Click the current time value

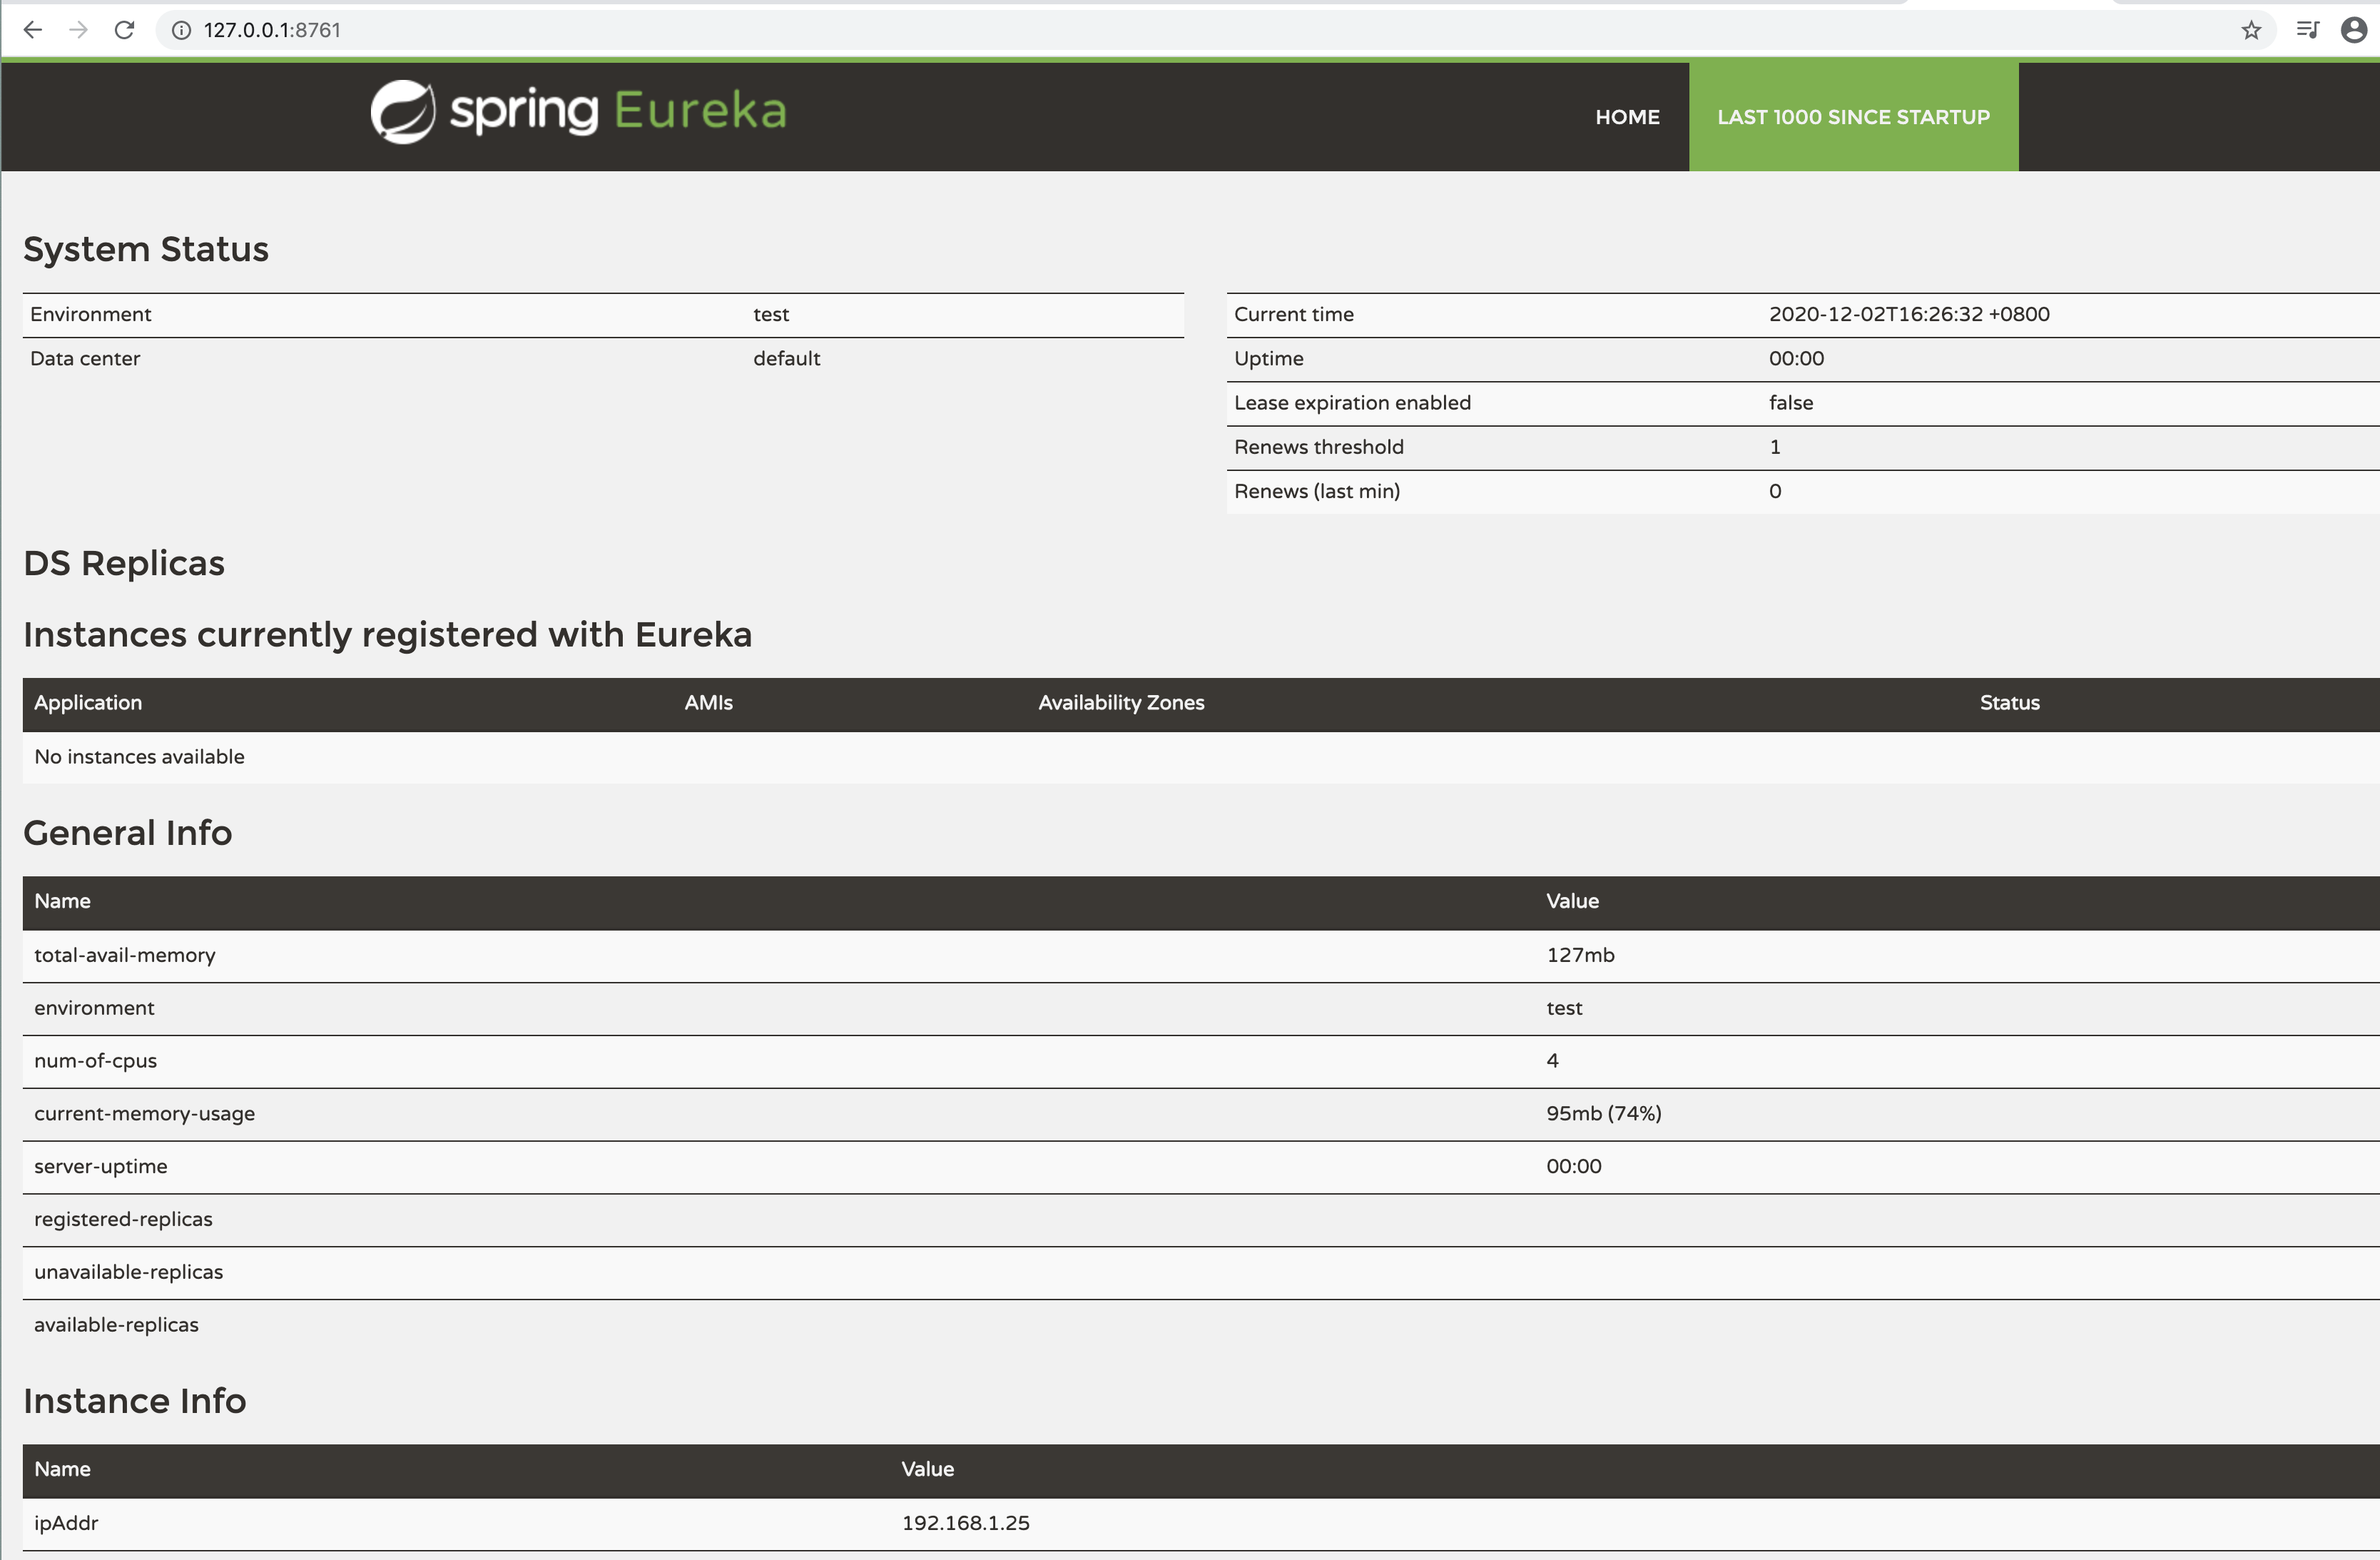pyautogui.click(x=1908, y=314)
